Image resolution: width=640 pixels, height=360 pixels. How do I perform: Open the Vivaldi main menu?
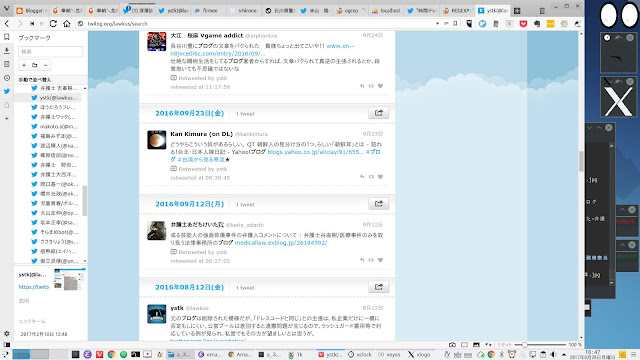(6, 9)
